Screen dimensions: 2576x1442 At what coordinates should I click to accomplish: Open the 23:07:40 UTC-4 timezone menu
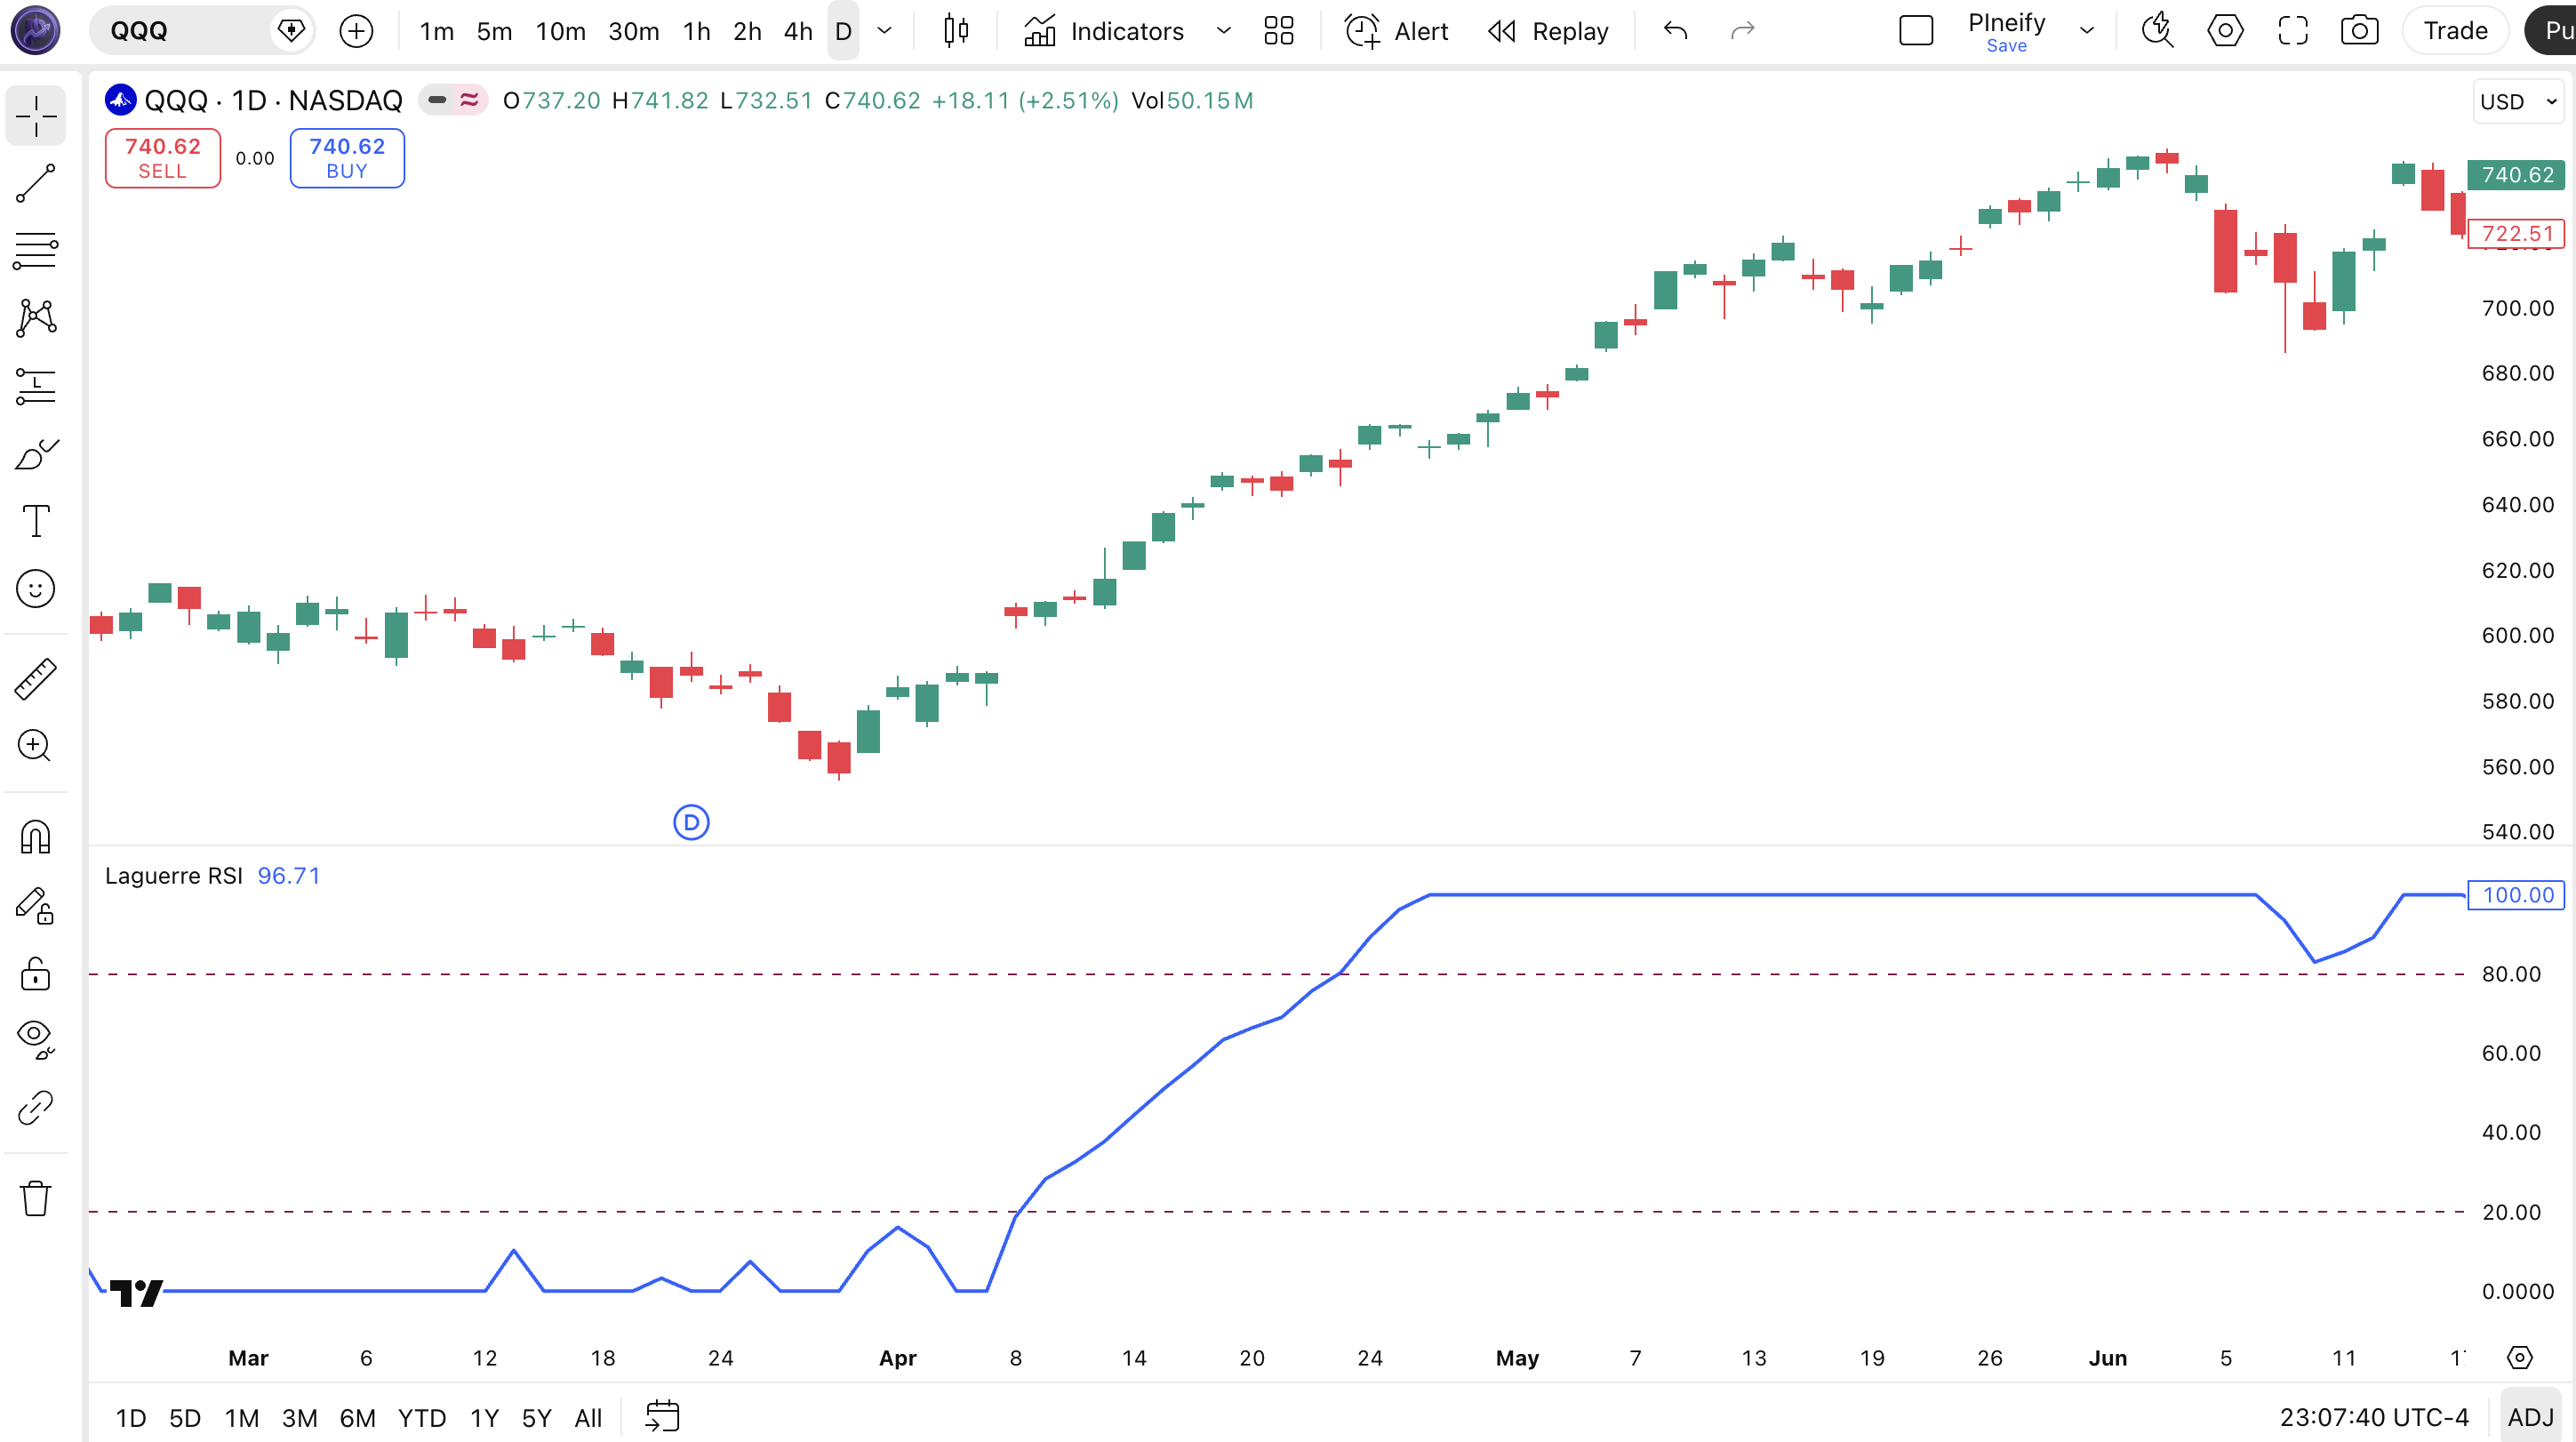(2374, 1417)
